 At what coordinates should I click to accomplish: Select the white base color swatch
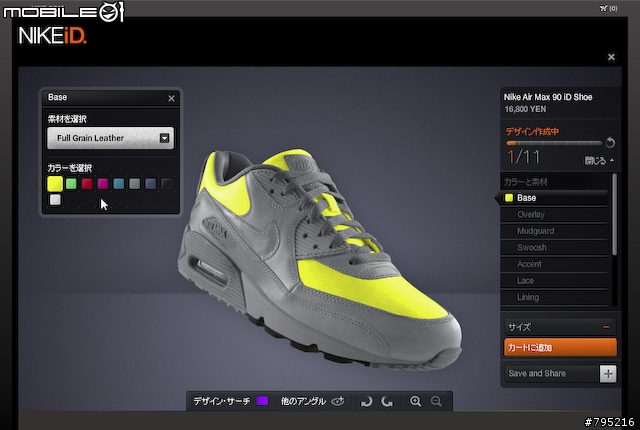[x=55, y=199]
